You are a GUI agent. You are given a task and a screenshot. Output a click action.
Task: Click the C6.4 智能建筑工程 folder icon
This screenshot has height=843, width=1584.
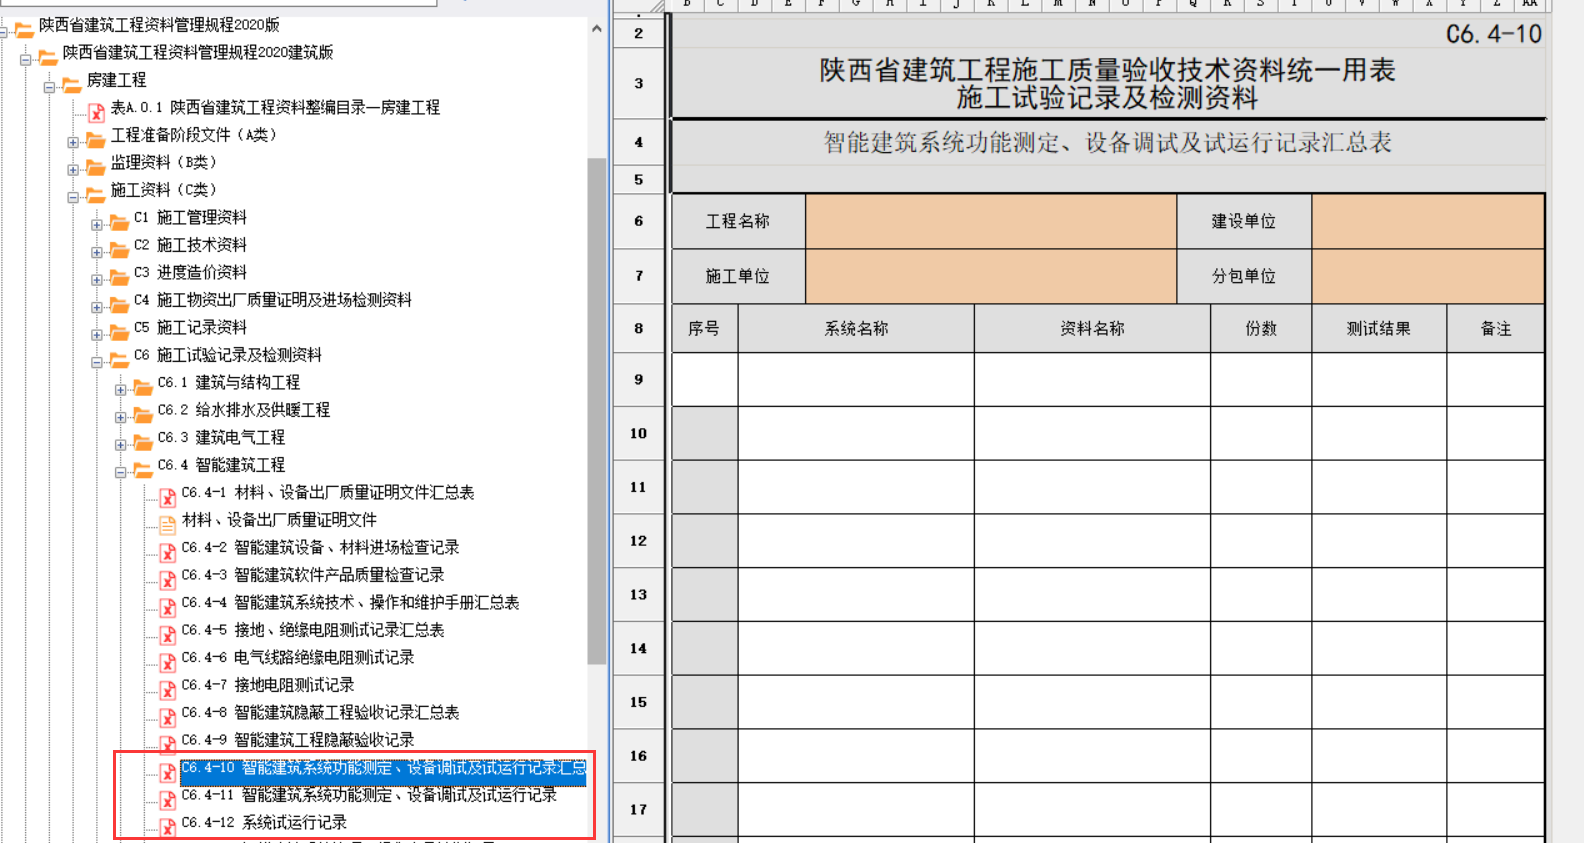coord(144,469)
